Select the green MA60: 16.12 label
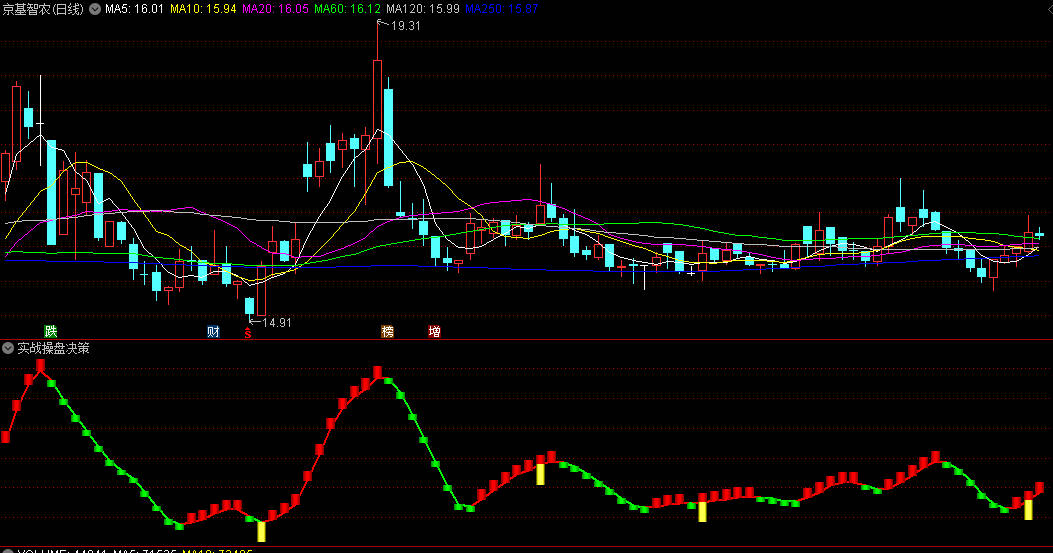This screenshot has width=1053, height=553. pos(347,9)
